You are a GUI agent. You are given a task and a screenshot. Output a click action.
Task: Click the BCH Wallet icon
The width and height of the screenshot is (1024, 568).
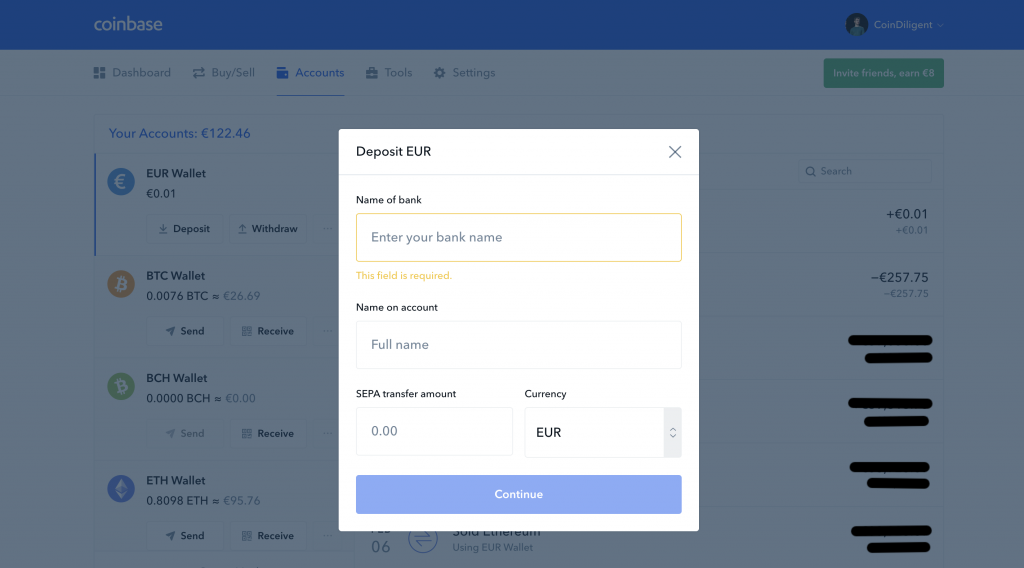coord(121,387)
